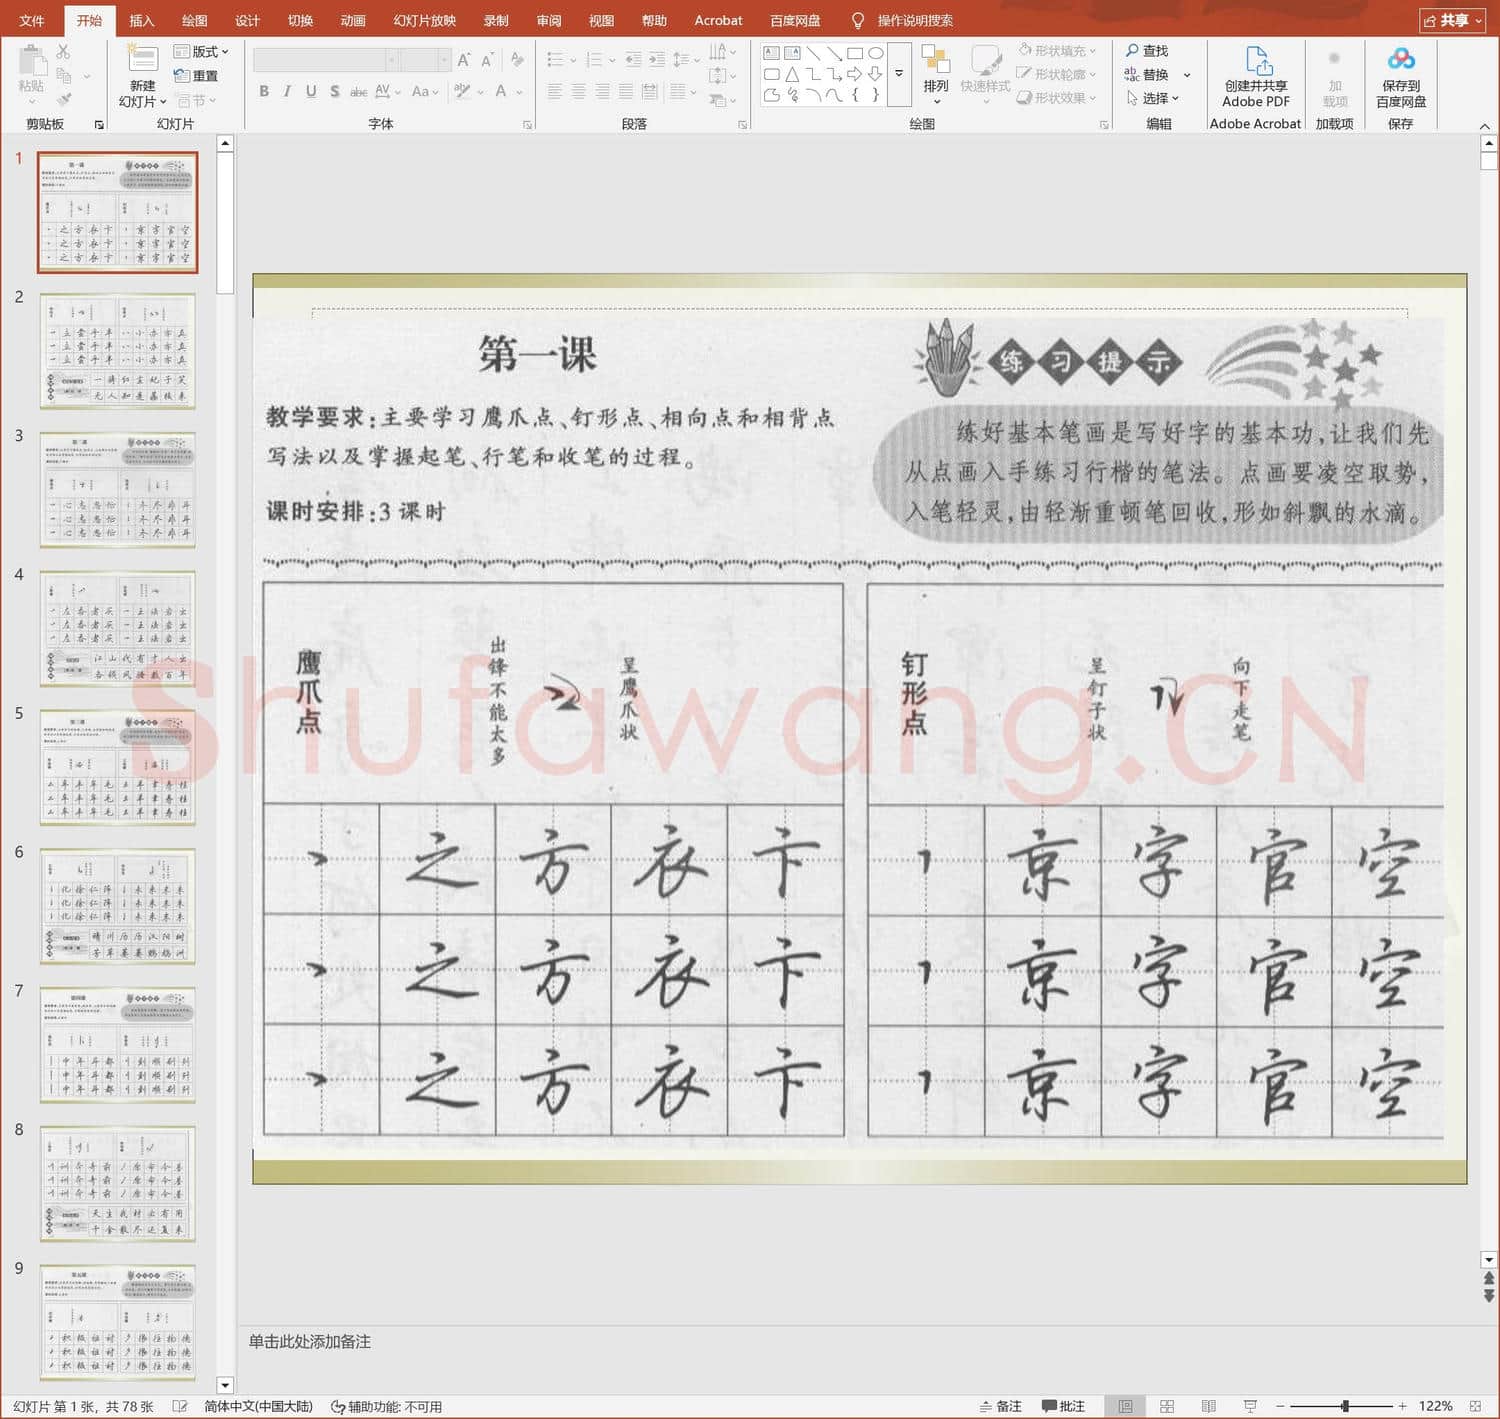Click the Reset (重置) slide button

point(196,76)
